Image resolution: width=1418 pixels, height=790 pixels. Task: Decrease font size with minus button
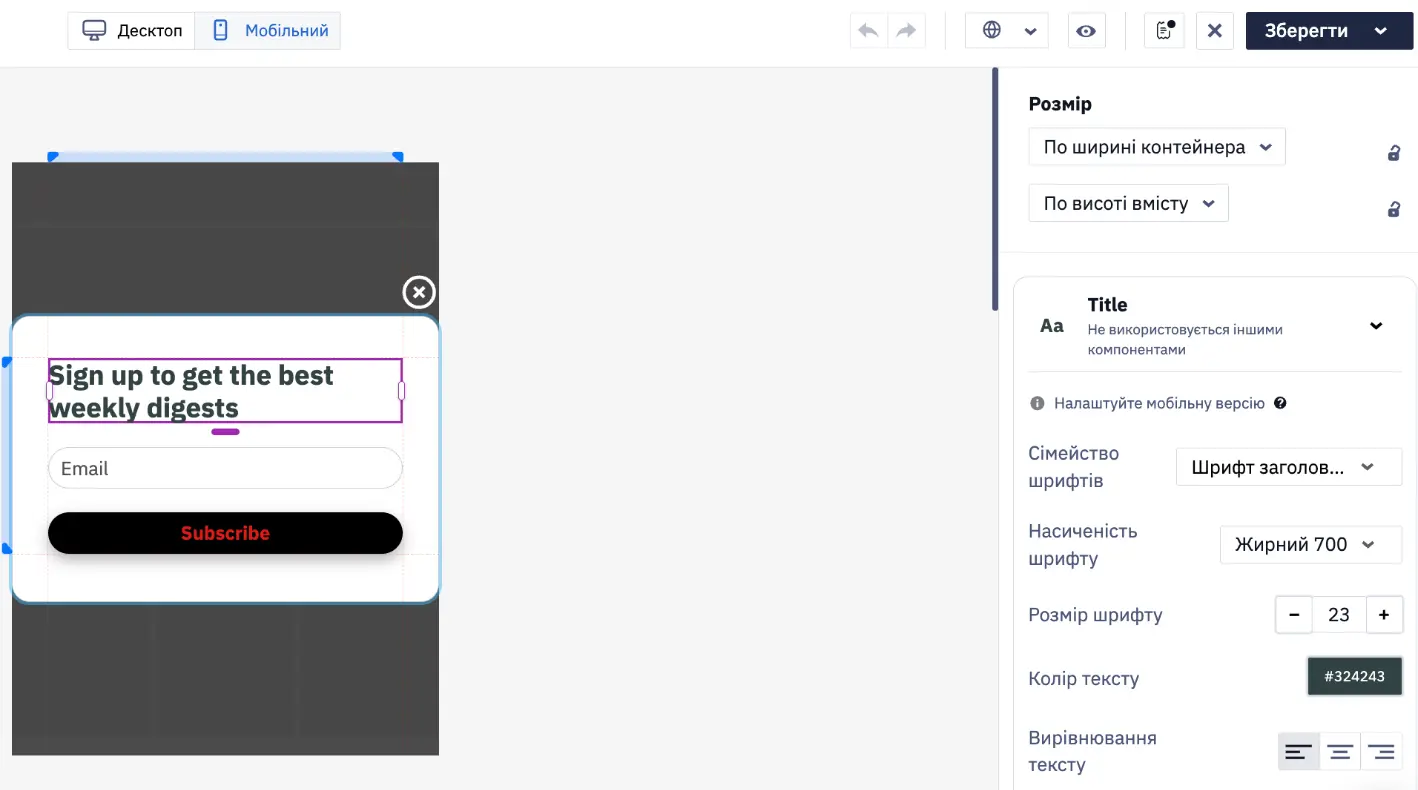pos(1294,614)
